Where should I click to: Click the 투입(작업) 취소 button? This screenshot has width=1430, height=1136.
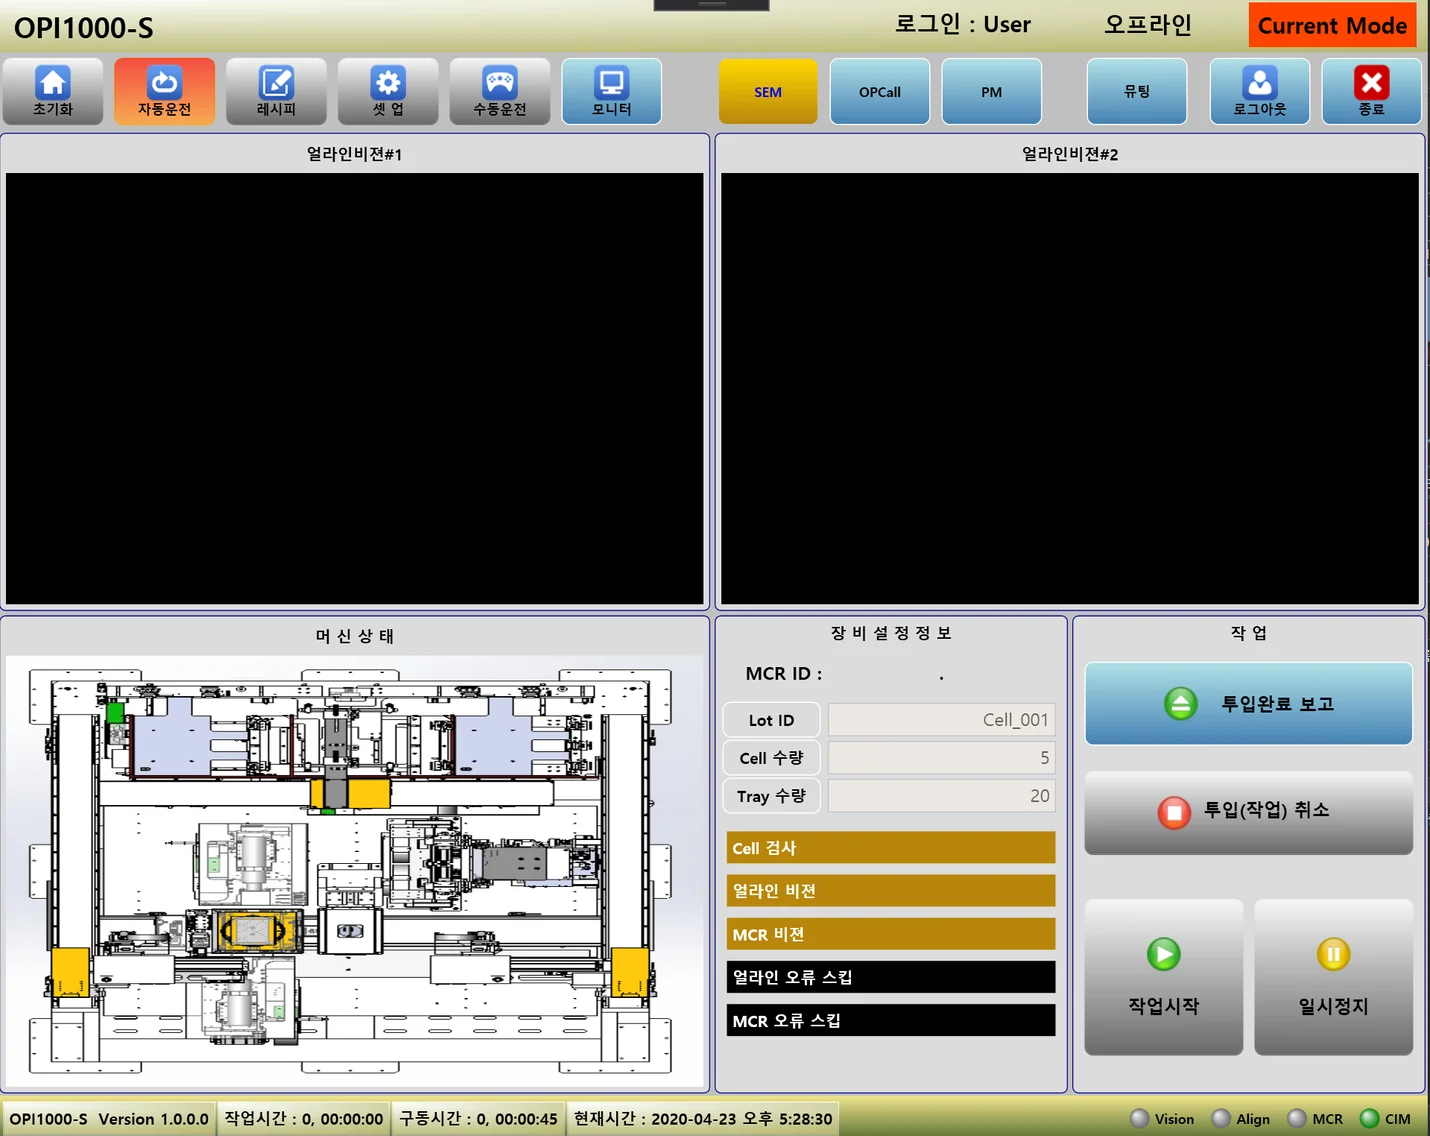[1249, 811]
